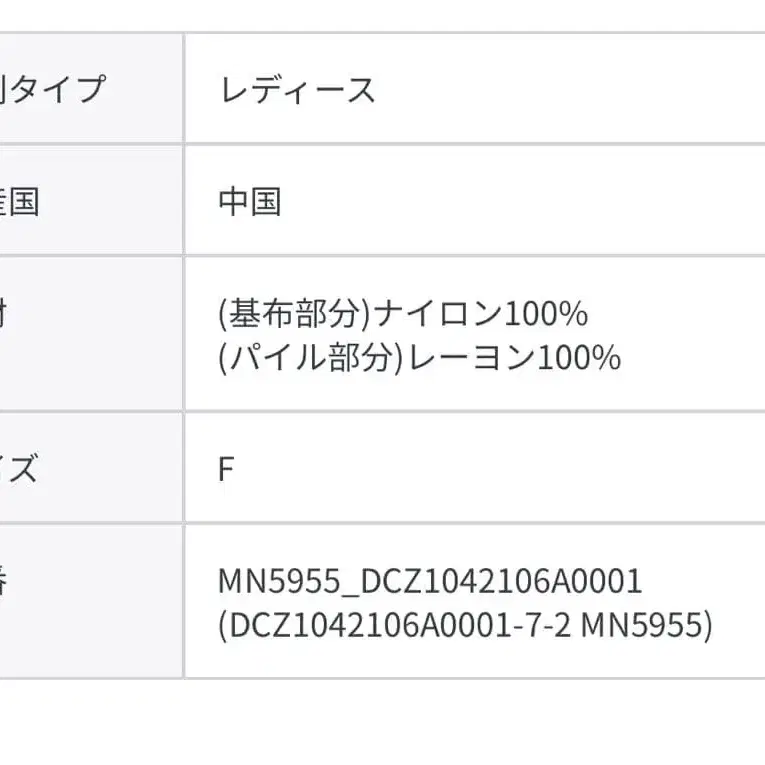Image resolution: width=765 pixels, height=765 pixels.
Task: Click the 国 label in the origin row
Action: (x=23, y=202)
